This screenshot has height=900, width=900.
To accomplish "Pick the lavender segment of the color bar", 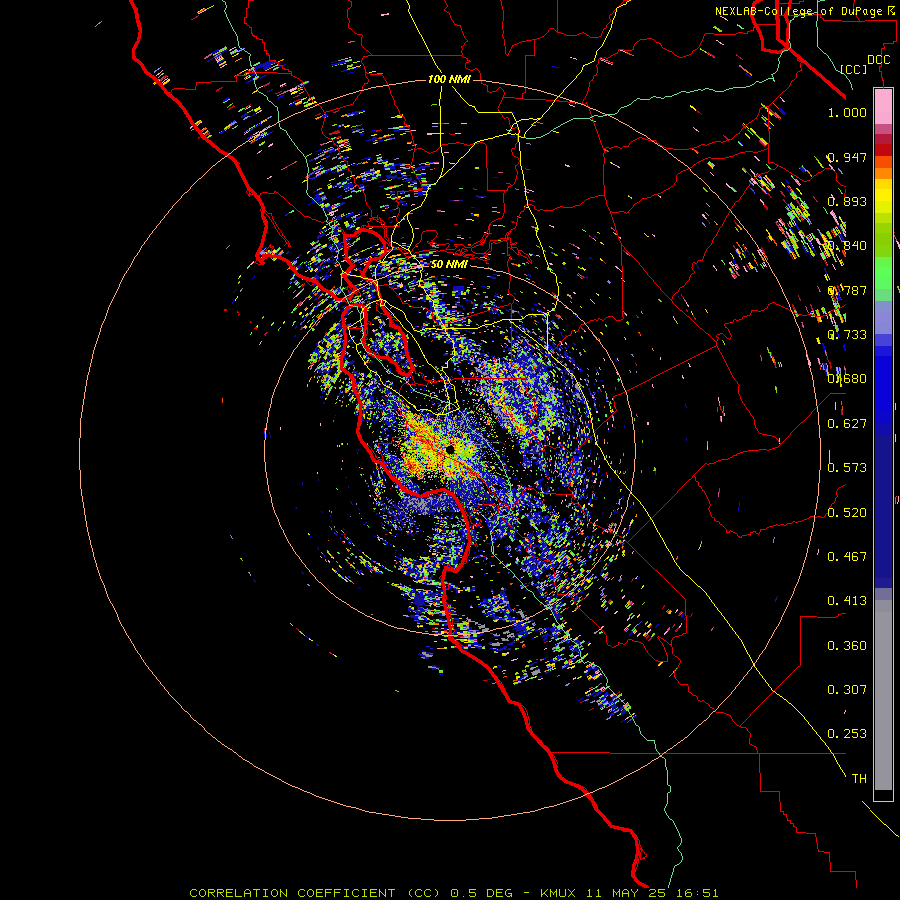I will (883, 317).
